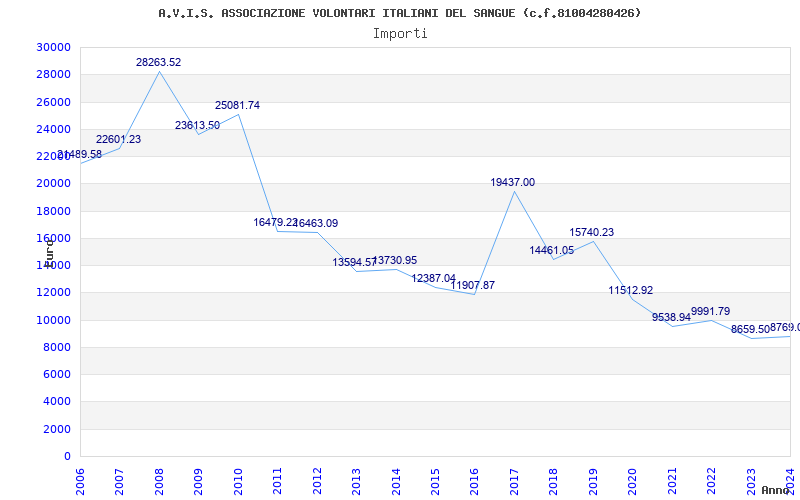The height and width of the screenshot is (500, 800).
Task: Select data label 14461.05
Action: 552,251
